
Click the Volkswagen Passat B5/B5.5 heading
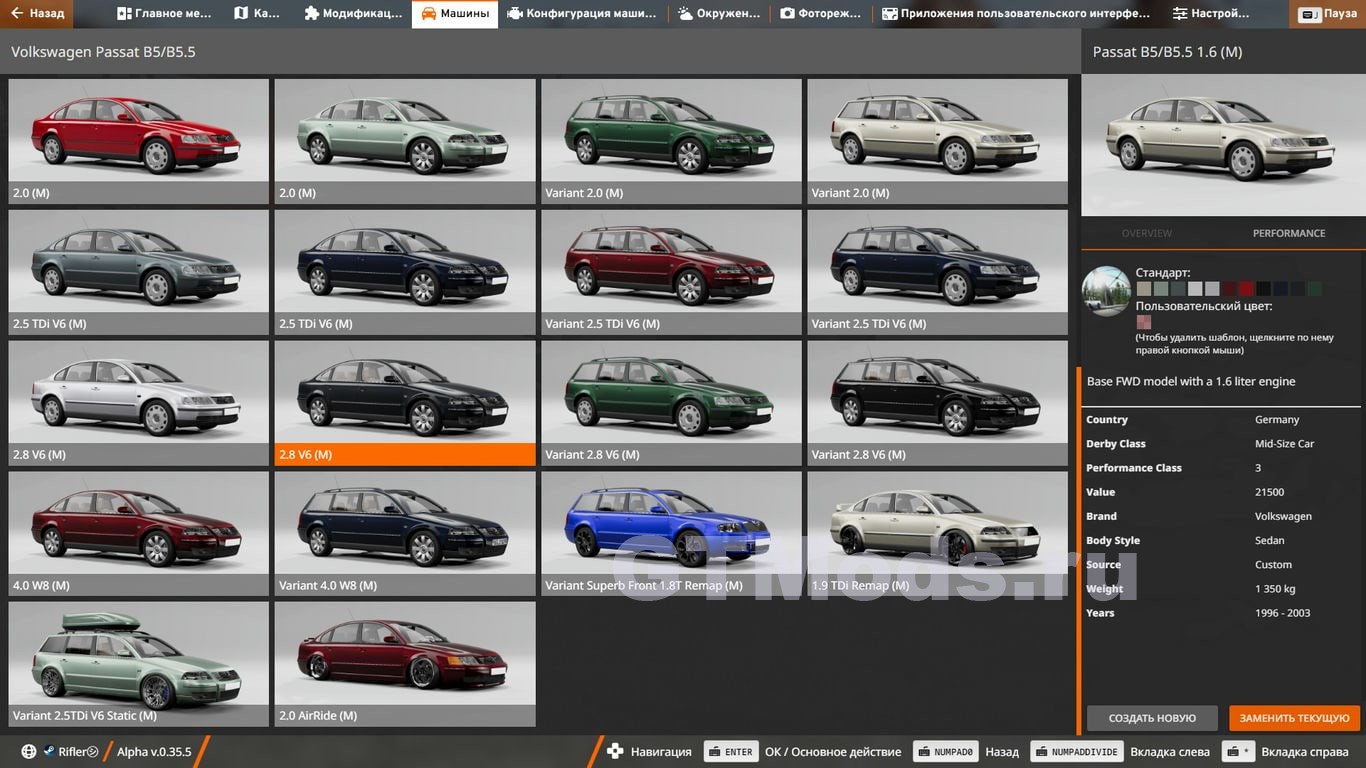pos(103,52)
